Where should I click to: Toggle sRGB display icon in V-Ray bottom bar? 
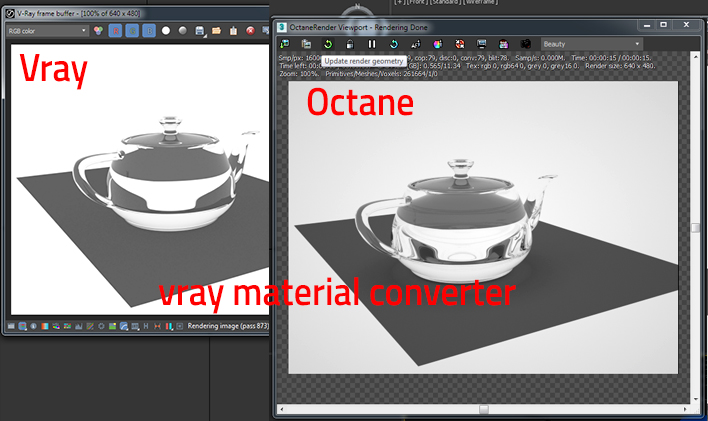click(124, 326)
